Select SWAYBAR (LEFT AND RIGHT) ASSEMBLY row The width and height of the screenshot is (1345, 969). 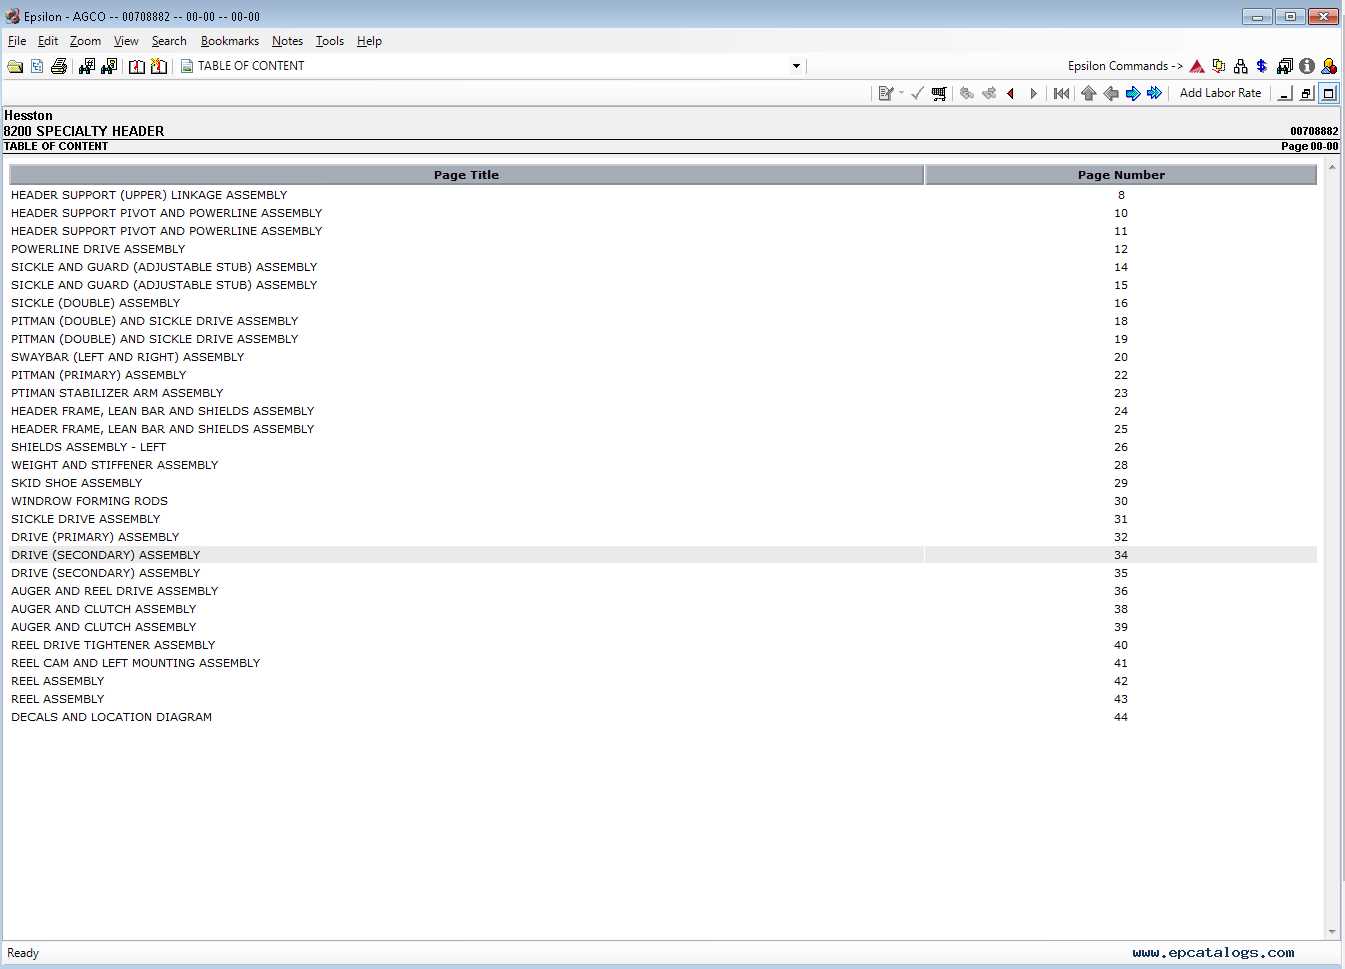[663, 357]
